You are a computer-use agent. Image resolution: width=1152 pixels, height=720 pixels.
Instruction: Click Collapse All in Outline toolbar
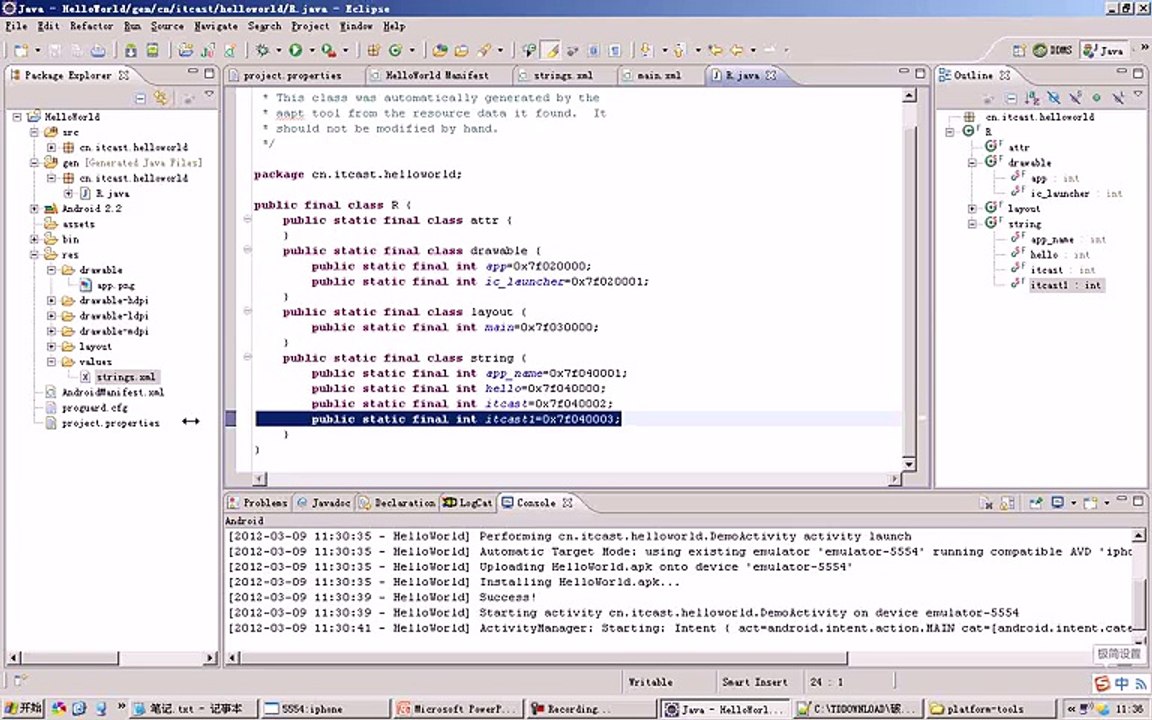pyautogui.click(x=1011, y=97)
